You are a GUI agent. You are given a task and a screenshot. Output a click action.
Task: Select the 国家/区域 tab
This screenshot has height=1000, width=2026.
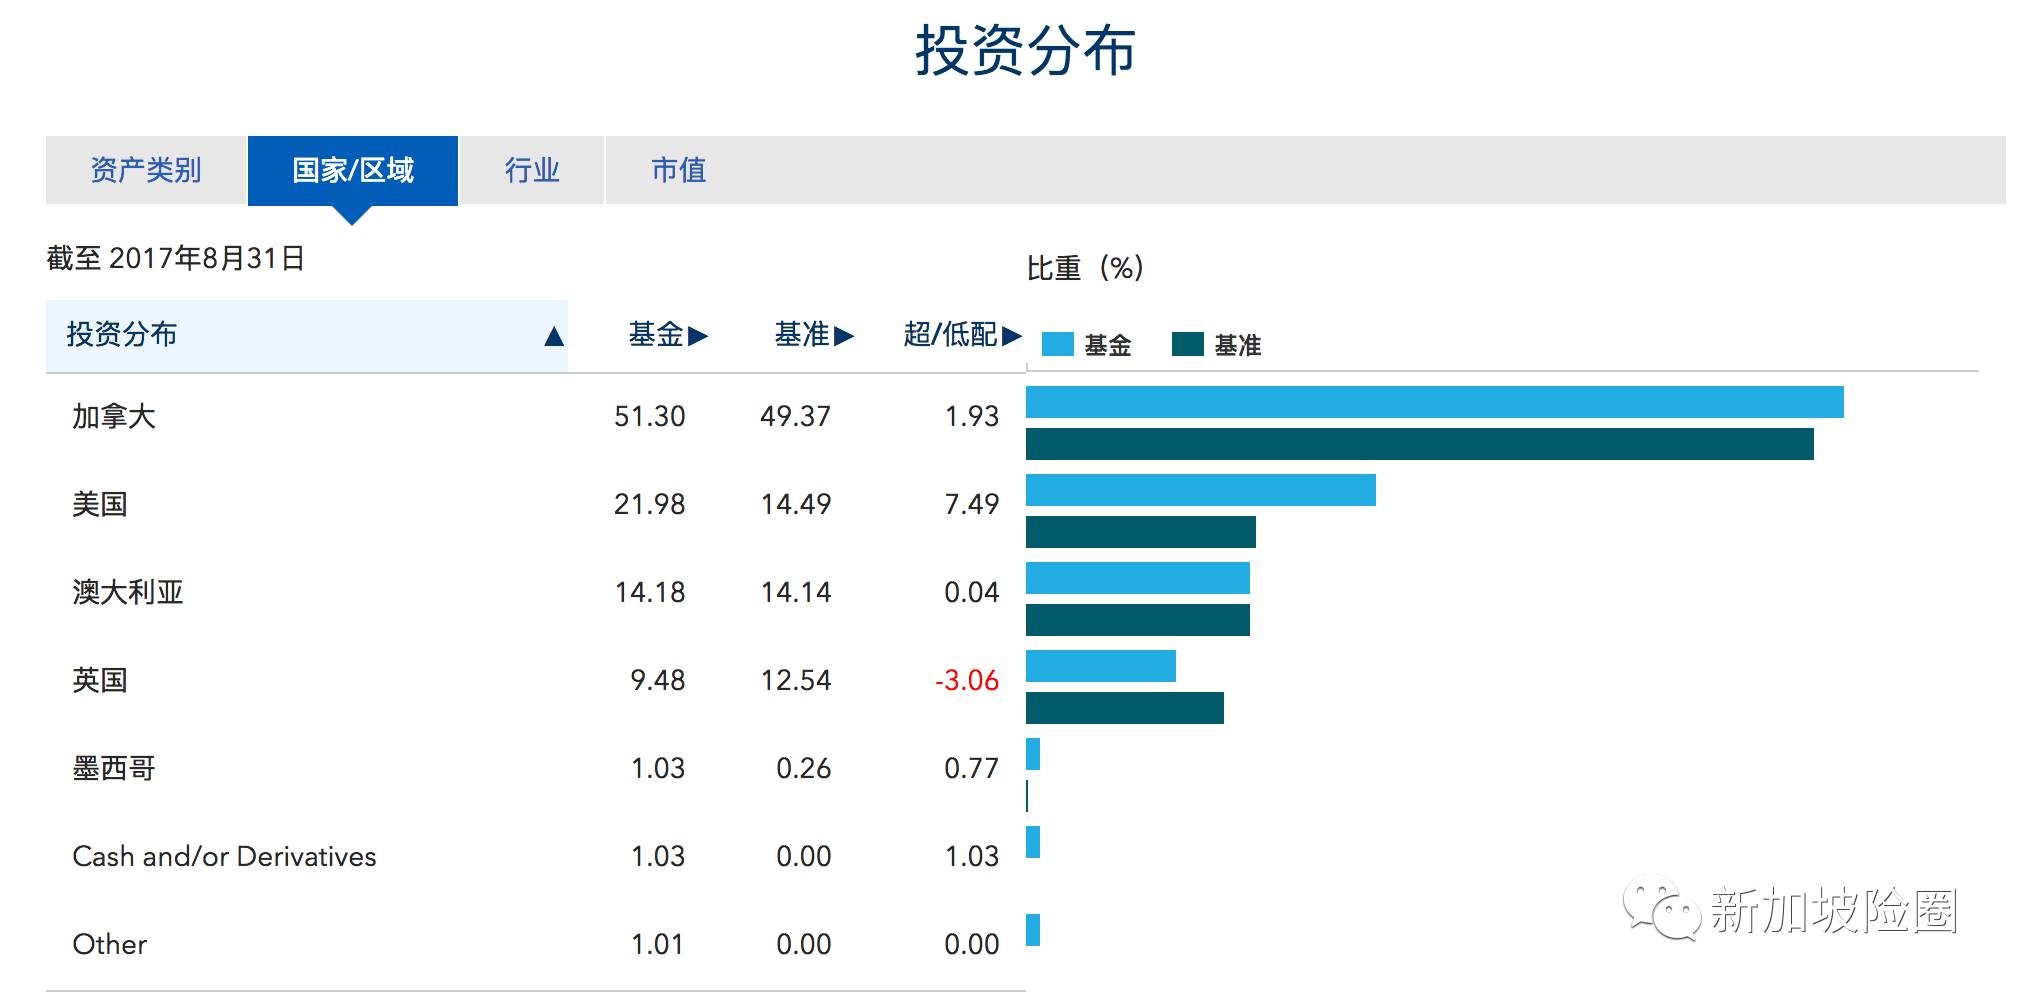353,170
